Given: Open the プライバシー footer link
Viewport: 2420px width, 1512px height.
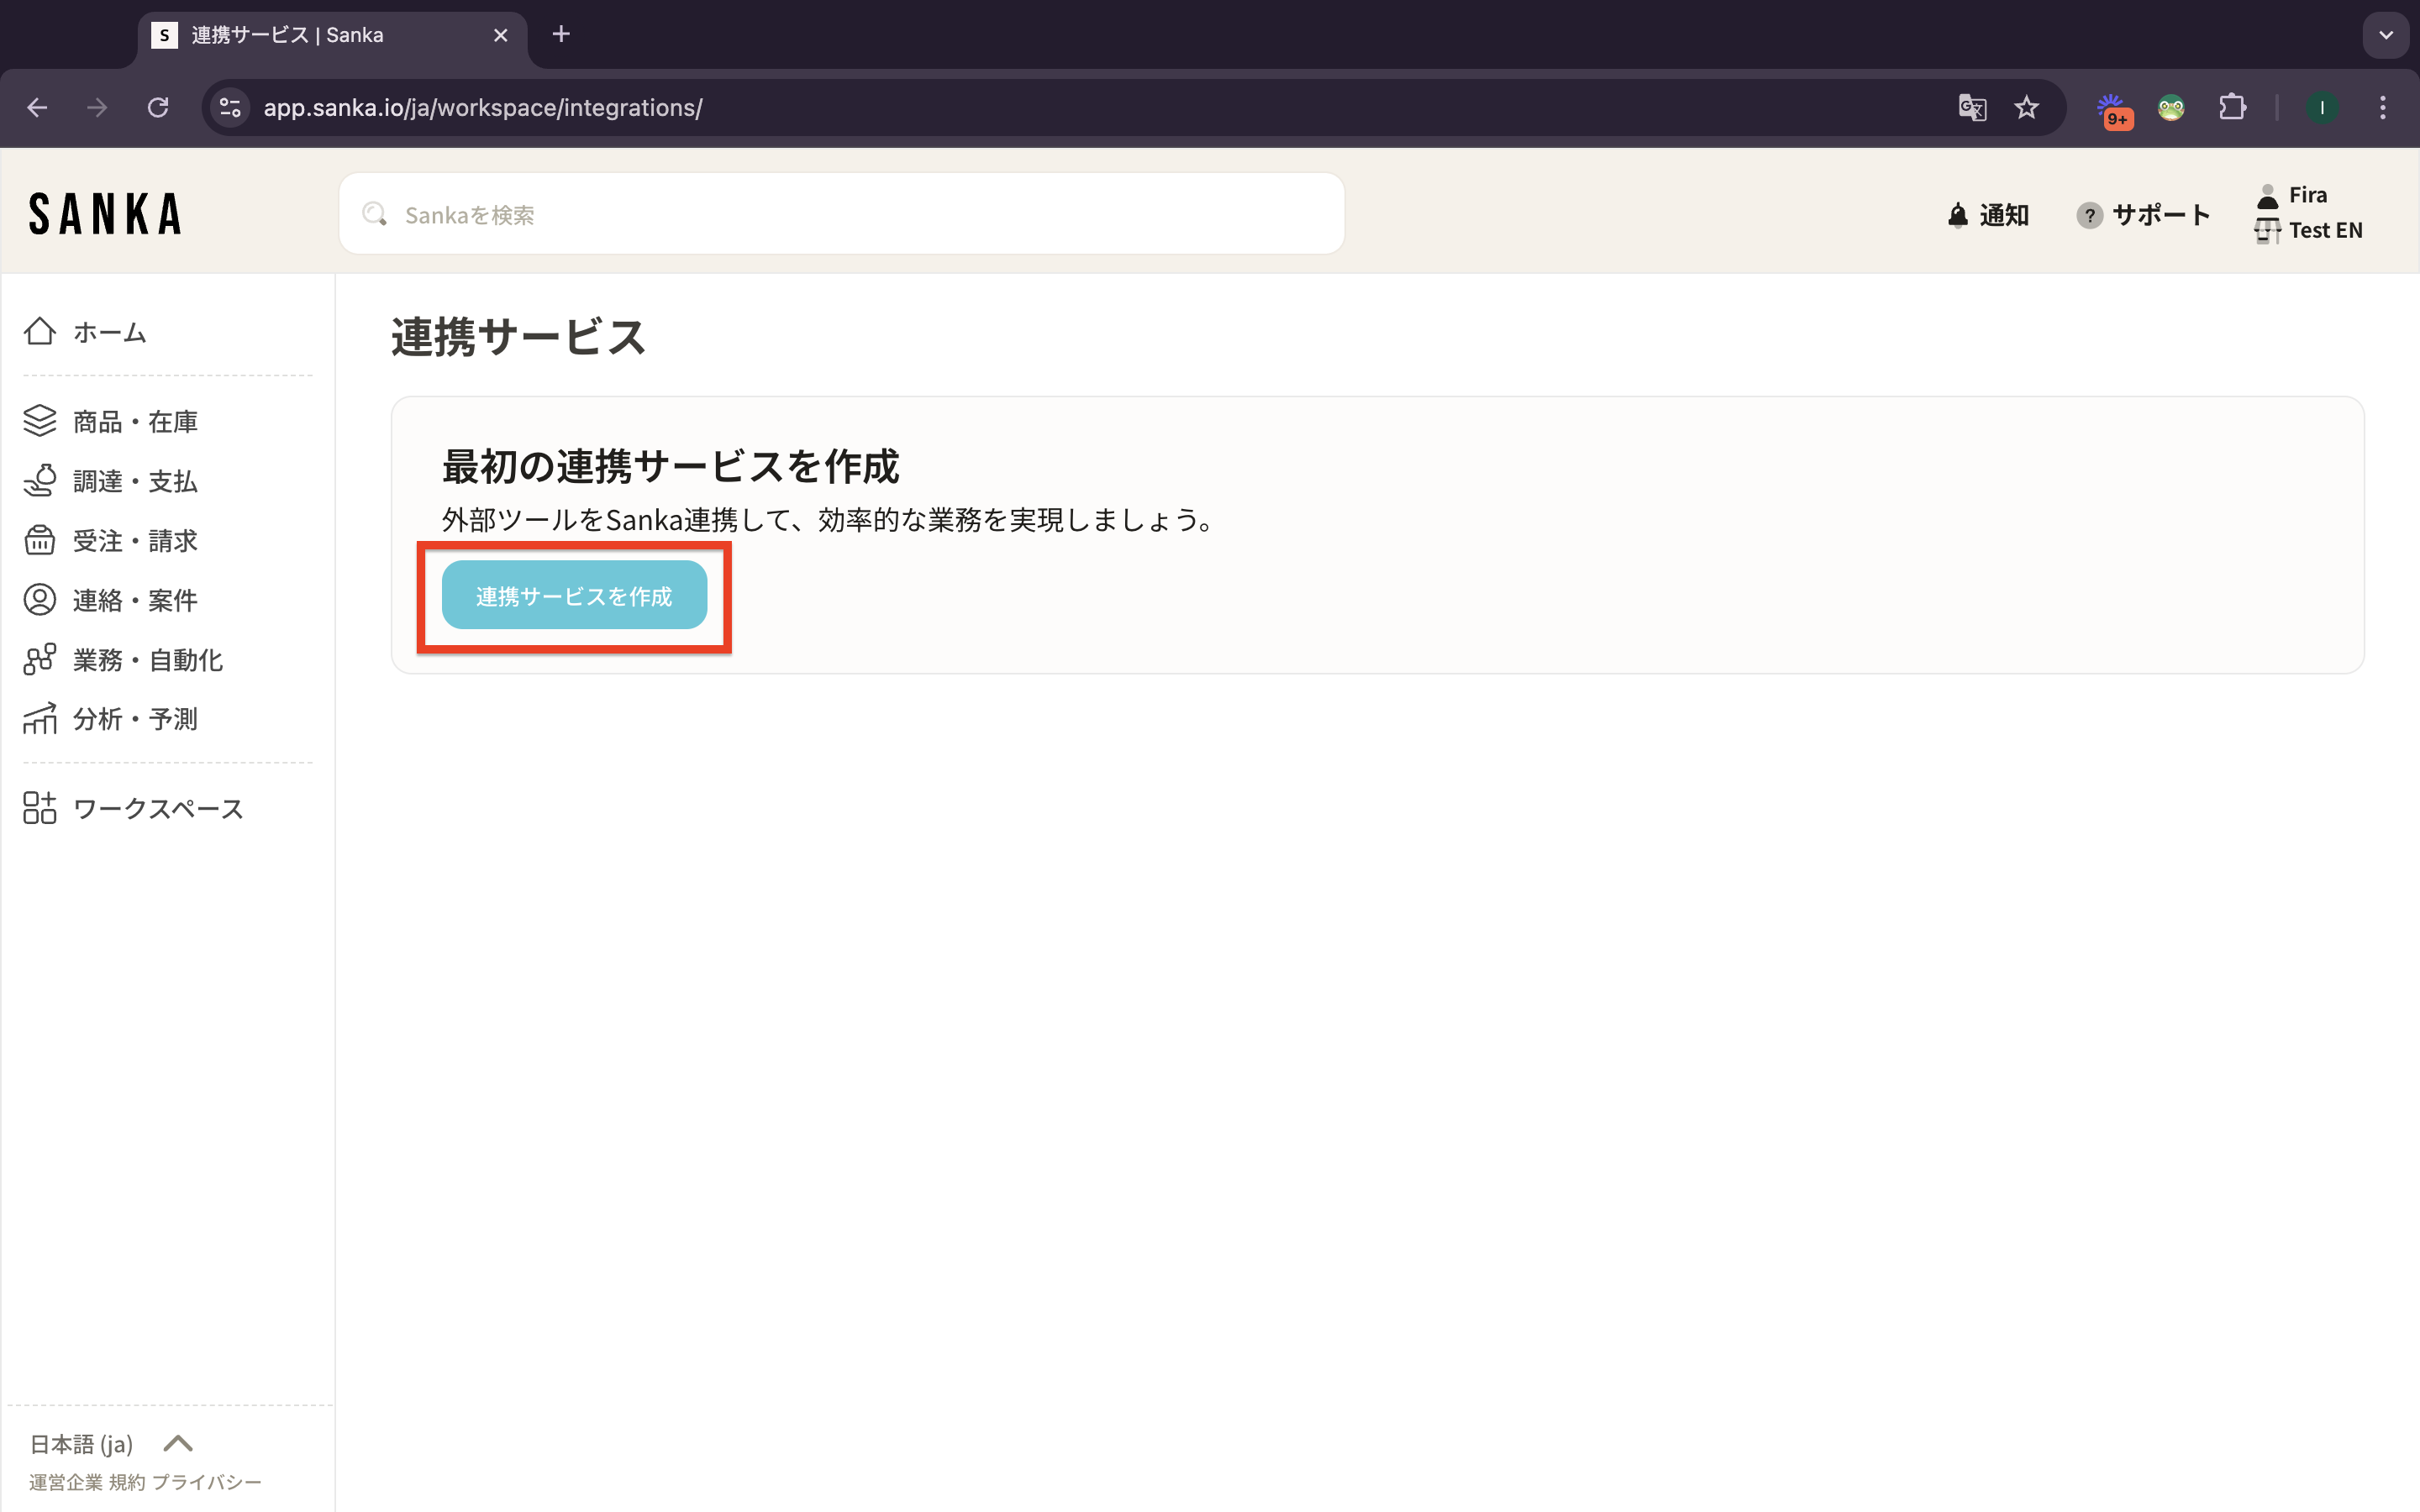Looking at the screenshot, I should click(206, 1482).
